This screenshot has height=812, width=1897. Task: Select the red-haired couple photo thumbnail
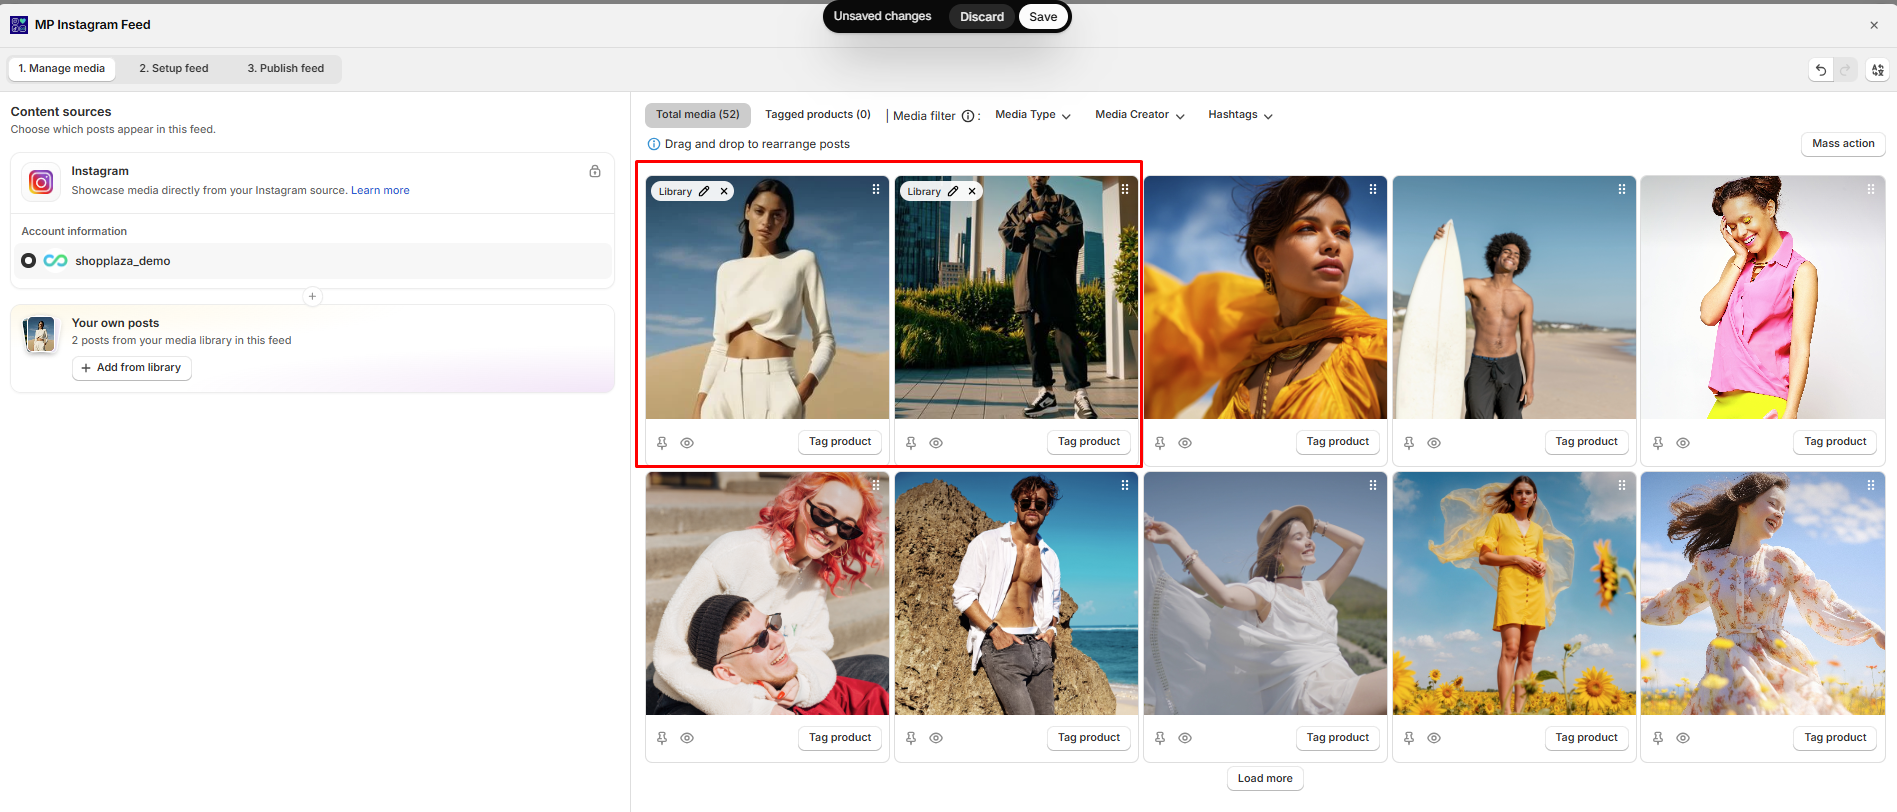point(767,594)
